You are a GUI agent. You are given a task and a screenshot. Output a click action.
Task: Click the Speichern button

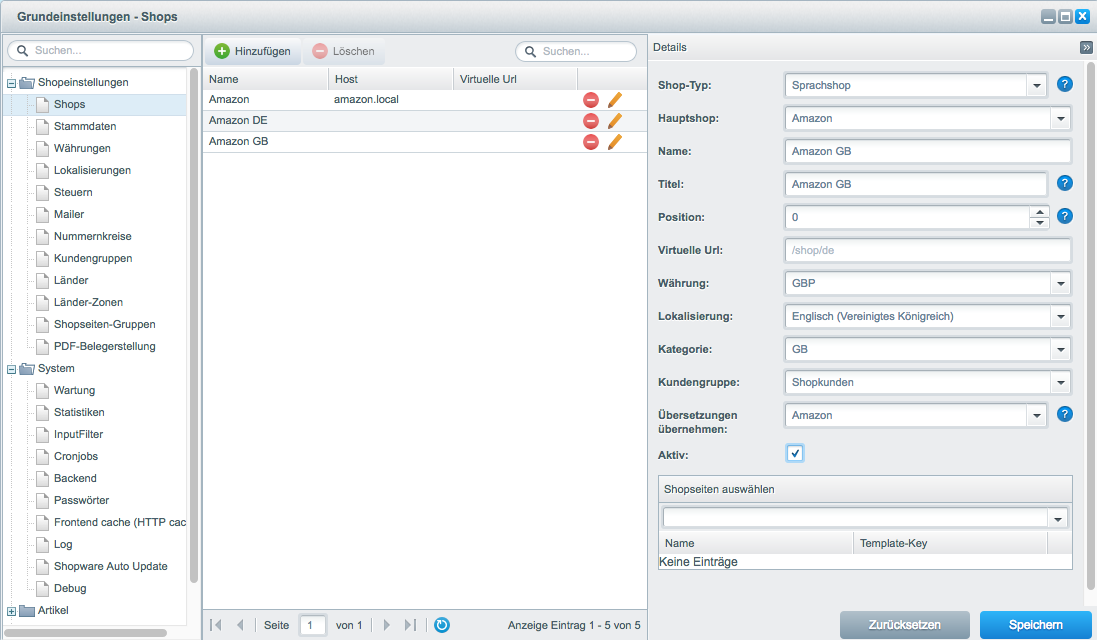tap(1035, 625)
